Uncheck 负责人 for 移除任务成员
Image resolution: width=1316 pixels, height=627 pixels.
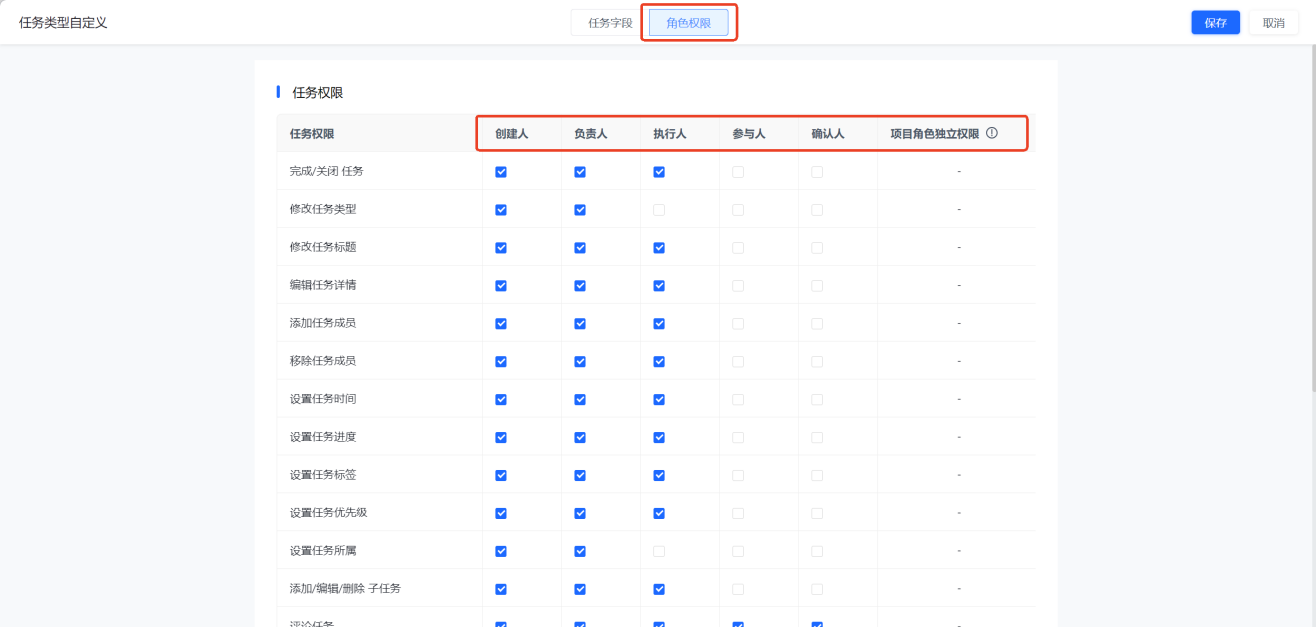click(x=580, y=361)
